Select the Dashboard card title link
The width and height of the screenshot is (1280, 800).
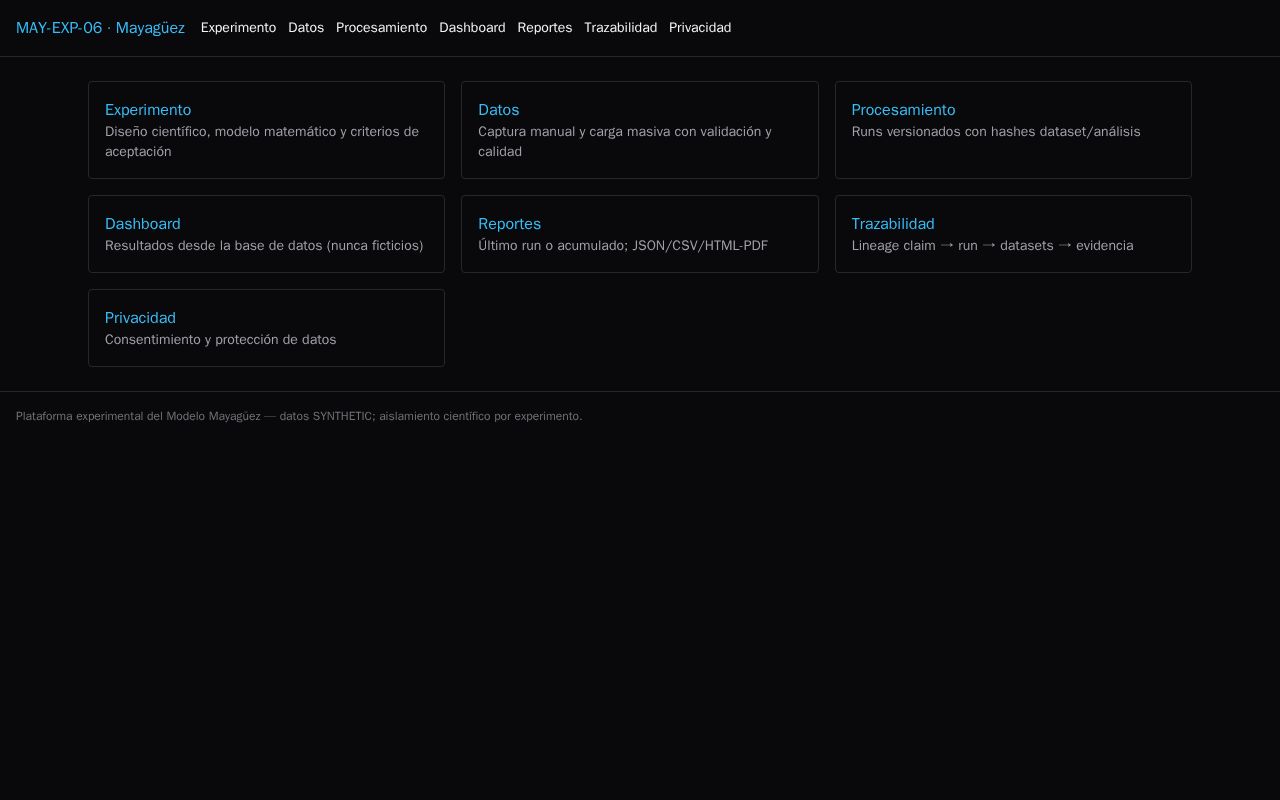[x=143, y=224]
